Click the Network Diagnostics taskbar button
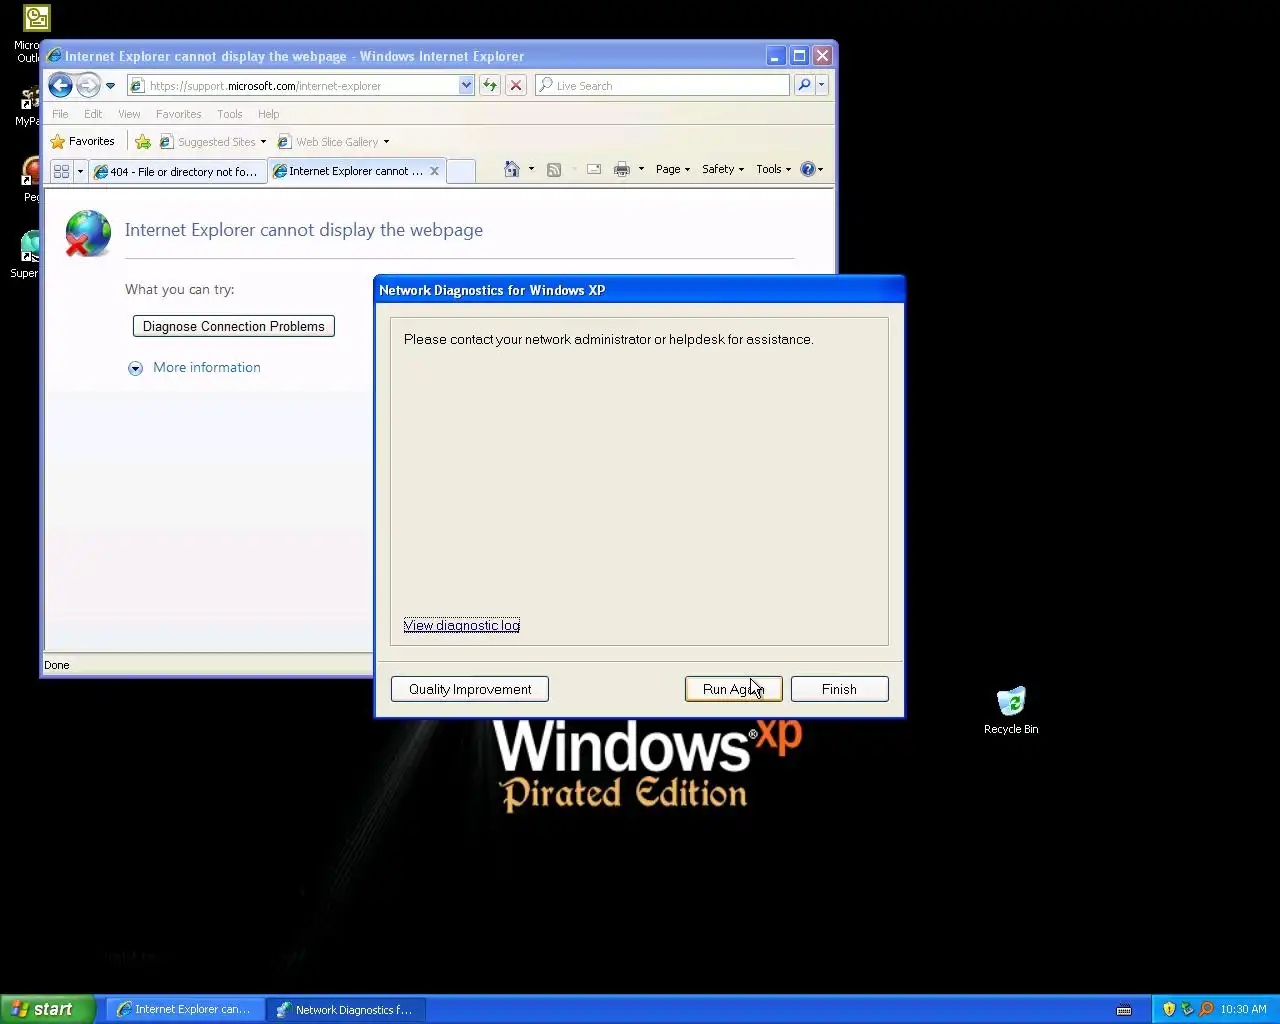1280x1024 pixels. [346, 1009]
